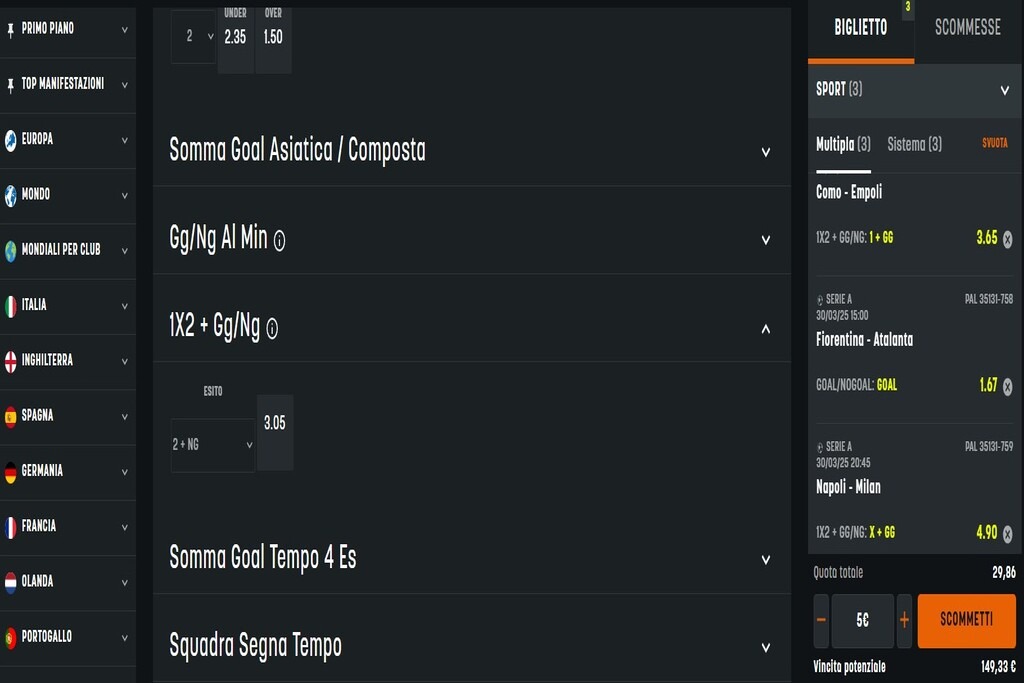Remove the Como - Empoli bet from slip

coord(1007,239)
